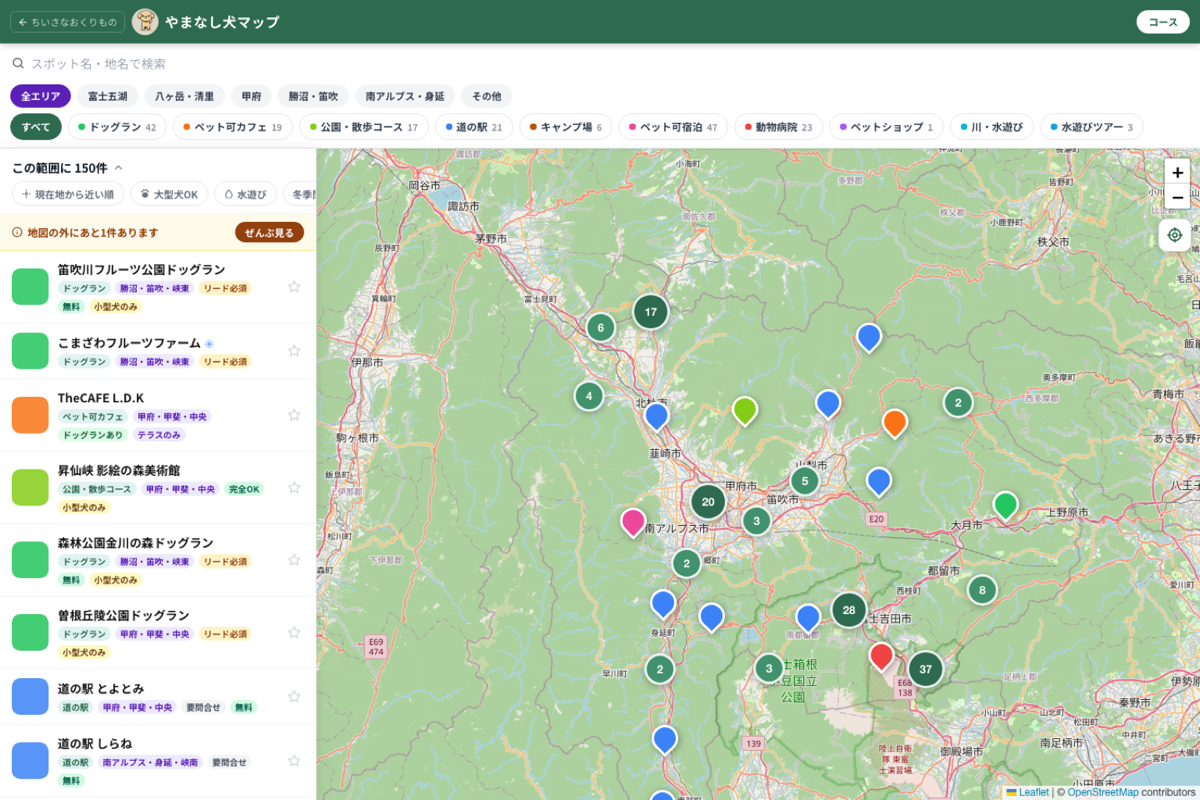
Task: Toggle the 水遊び filter chip
Action: tap(245, 194)
